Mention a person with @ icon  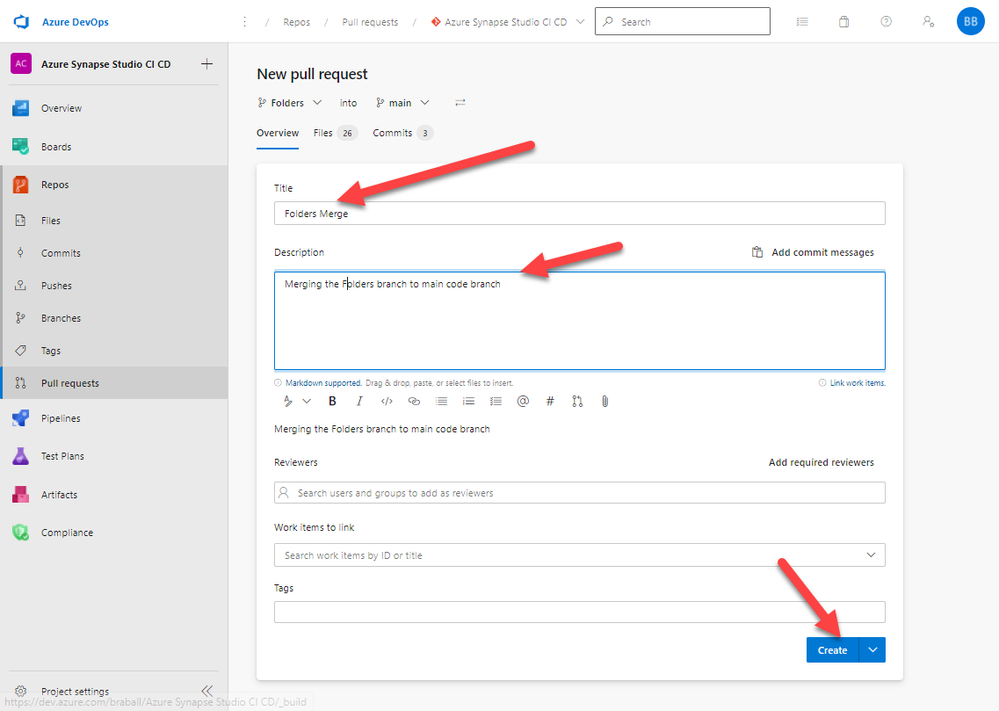tap(523, 401)
